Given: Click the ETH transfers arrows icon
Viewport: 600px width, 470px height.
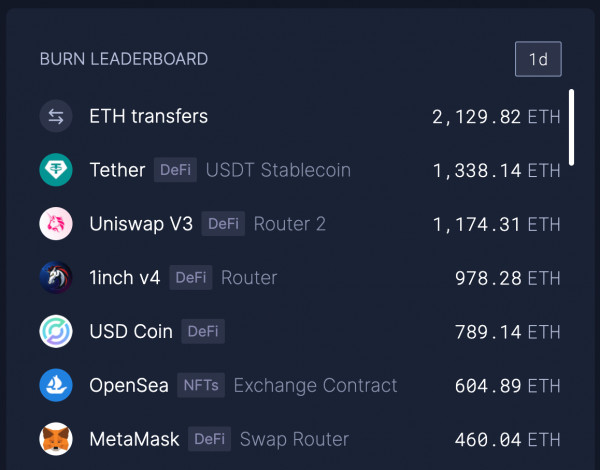Looking at the screenshot, I should [x=56, y=117].
